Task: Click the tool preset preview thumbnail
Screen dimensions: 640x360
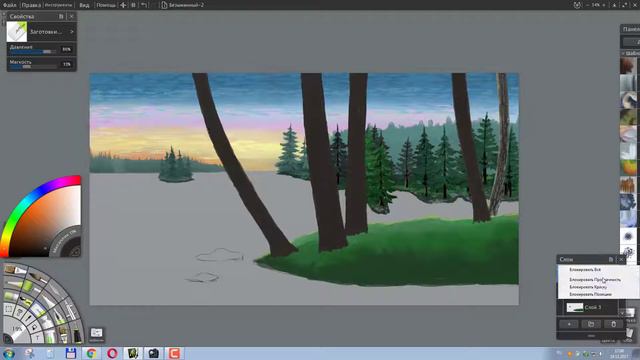Action: pyautogui.click(x=17, y=31)
